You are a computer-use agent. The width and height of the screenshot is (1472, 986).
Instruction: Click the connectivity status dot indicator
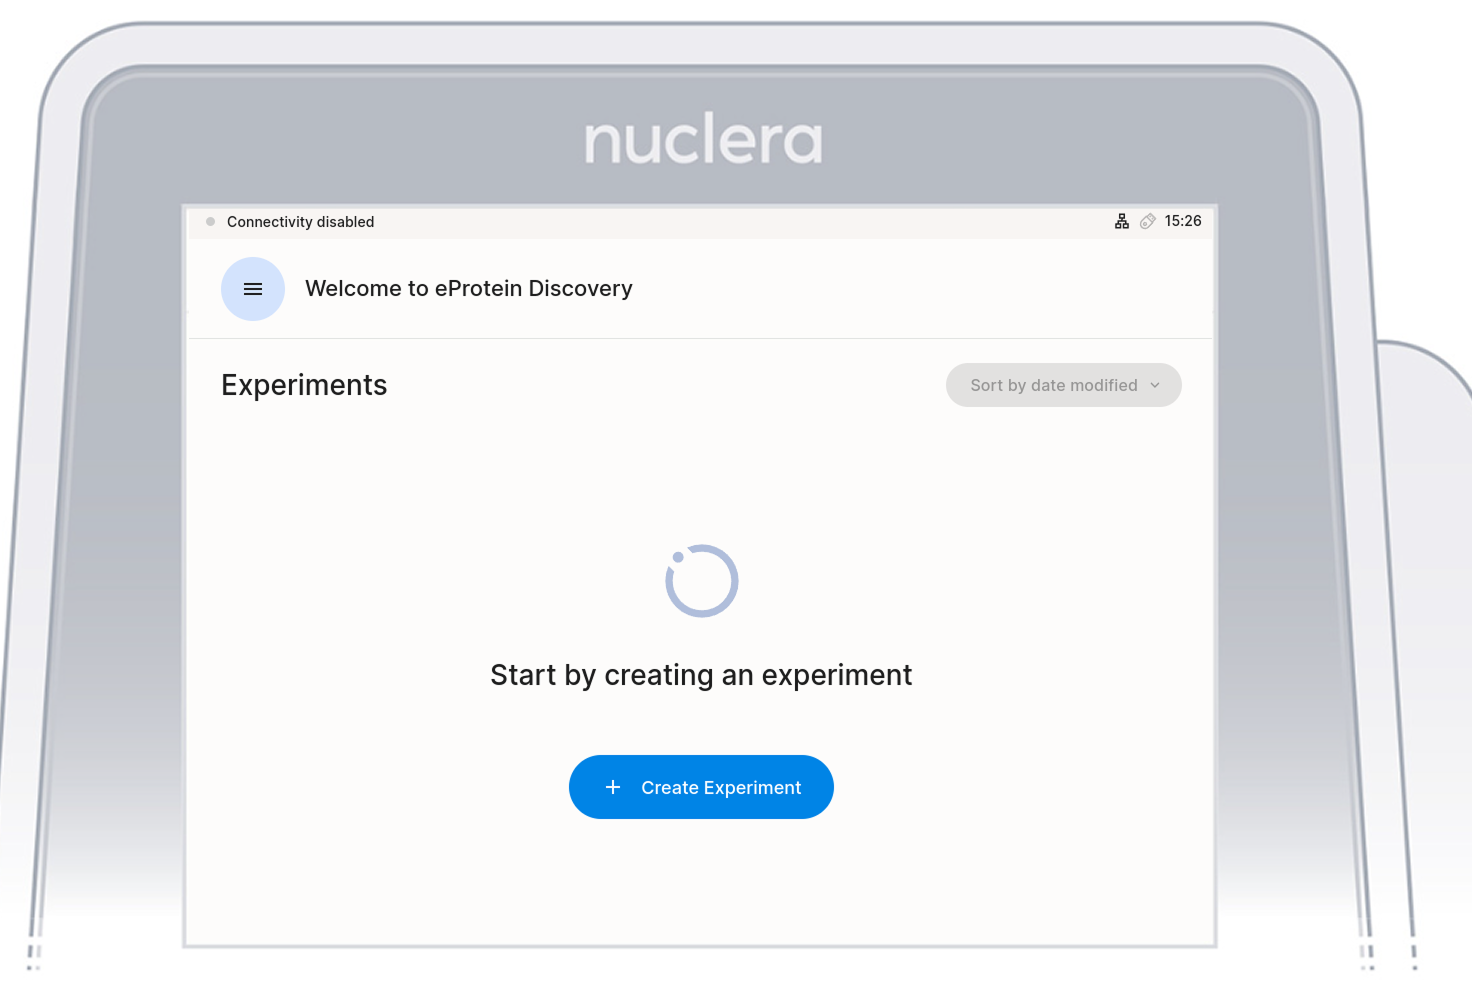211,222
